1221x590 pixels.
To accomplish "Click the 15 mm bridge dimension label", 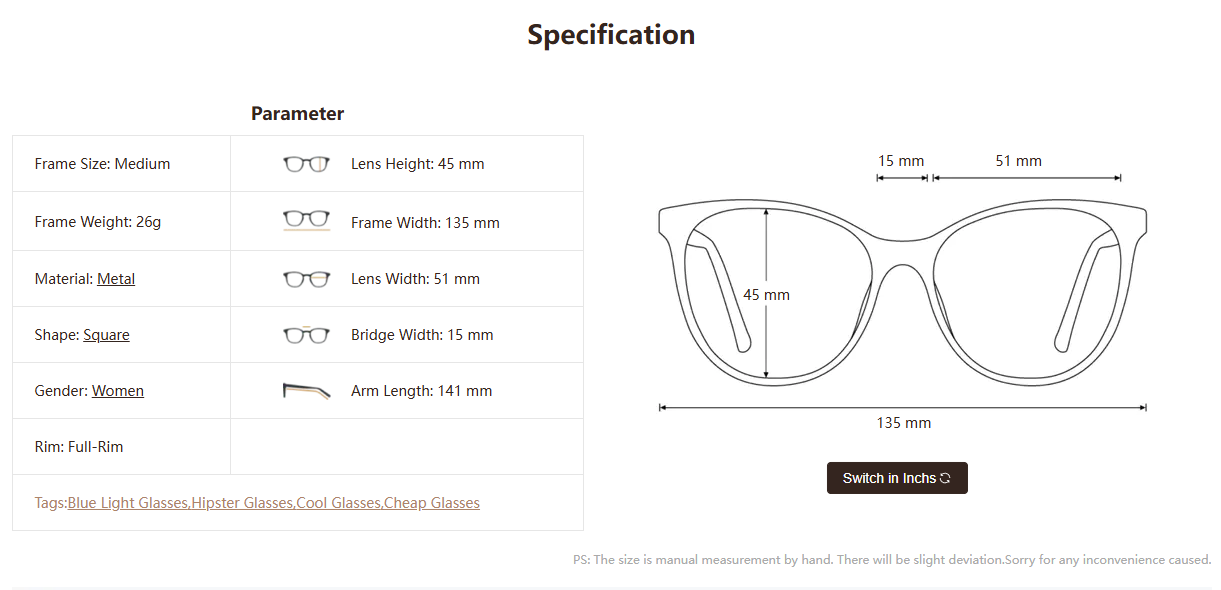I will point(901,161).
